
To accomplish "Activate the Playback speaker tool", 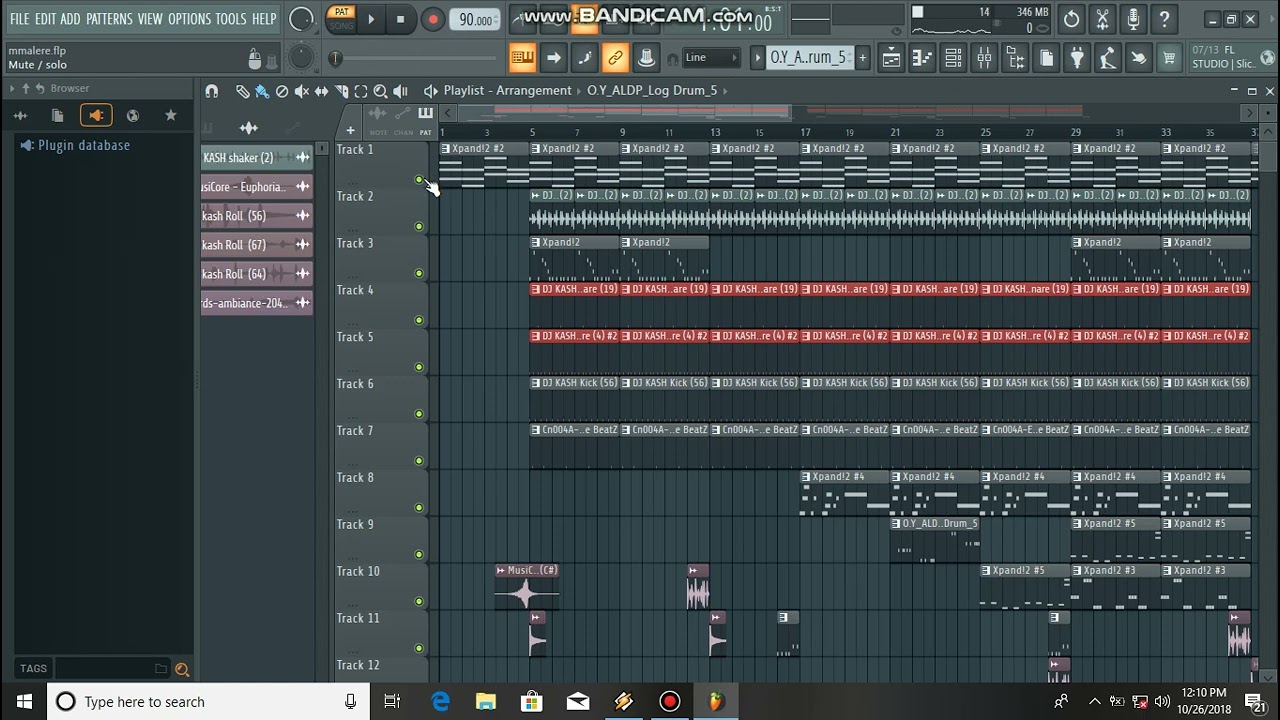I will pyautogui.click(x=400, y=91).
